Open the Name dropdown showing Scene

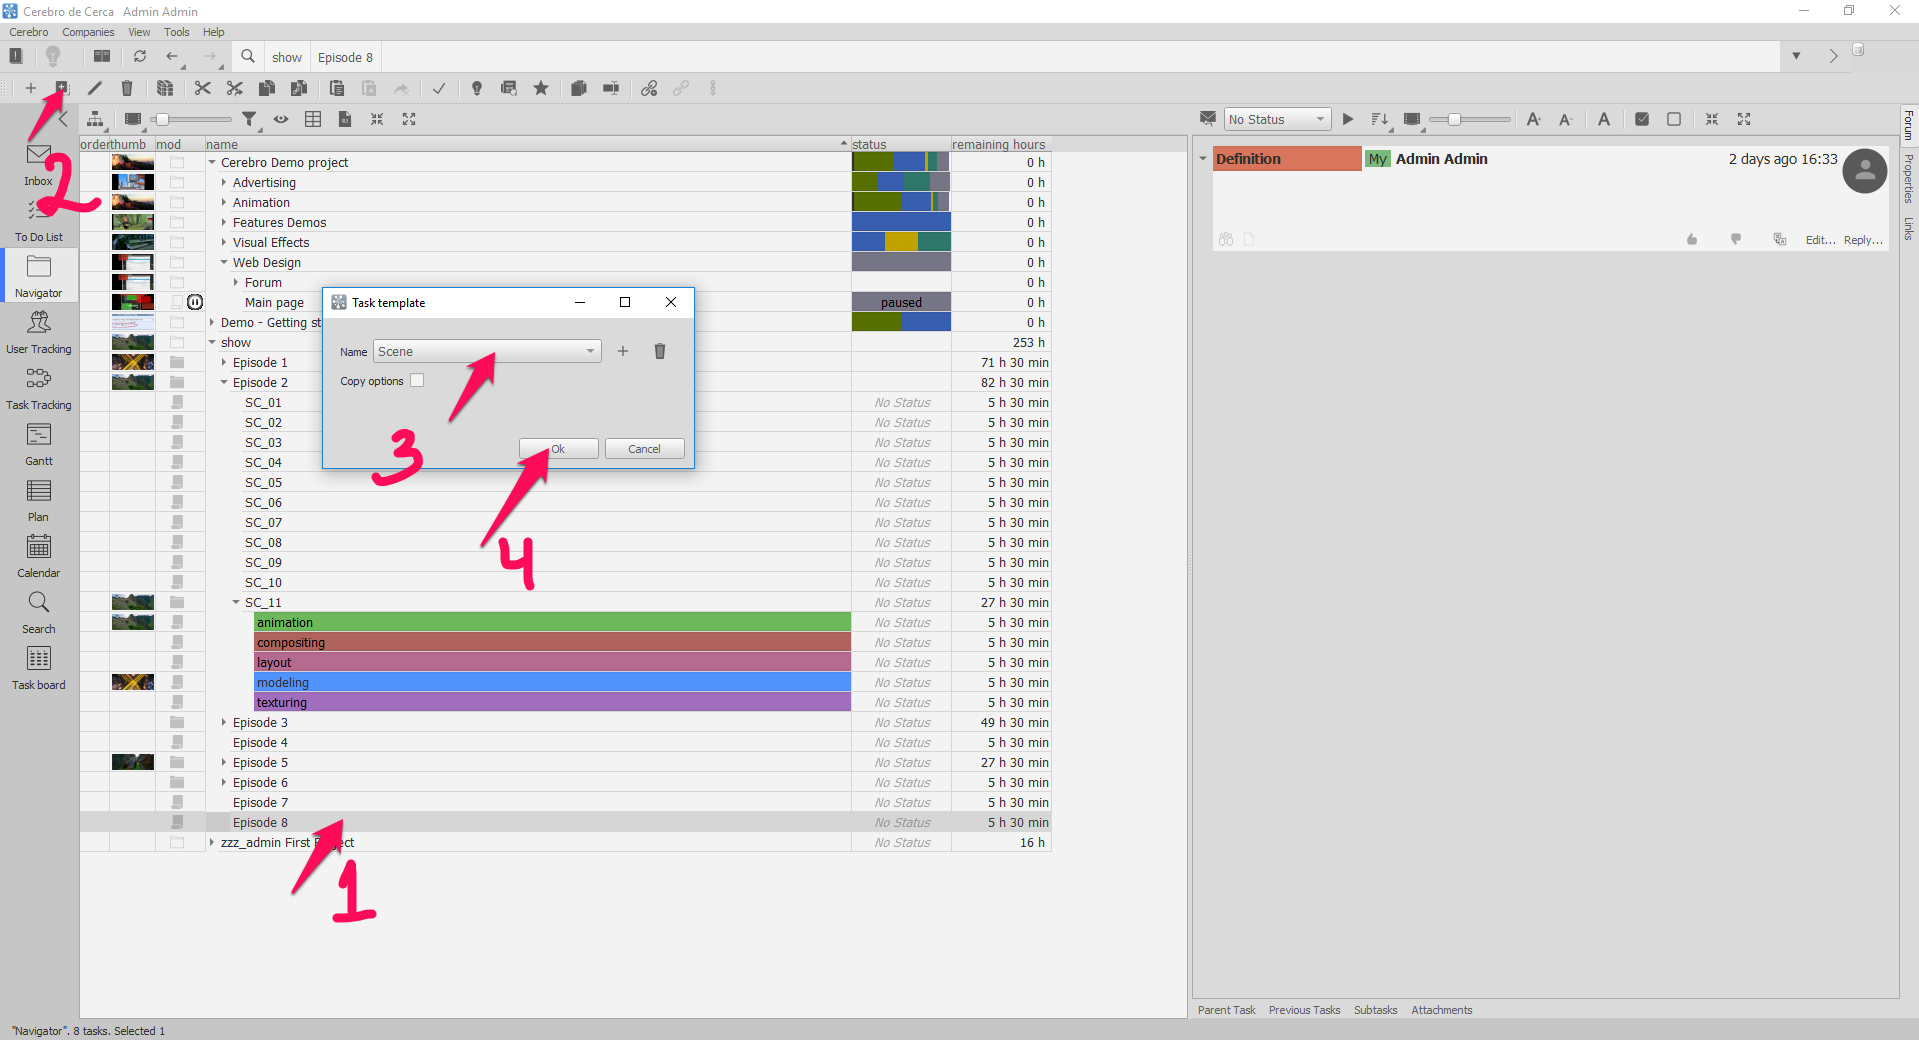(488, 351)
